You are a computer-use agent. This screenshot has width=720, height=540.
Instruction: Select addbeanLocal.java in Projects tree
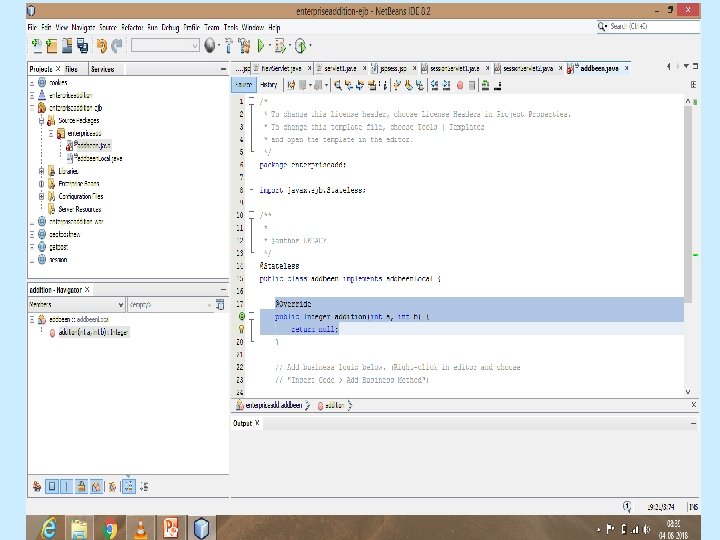(99, 158)
